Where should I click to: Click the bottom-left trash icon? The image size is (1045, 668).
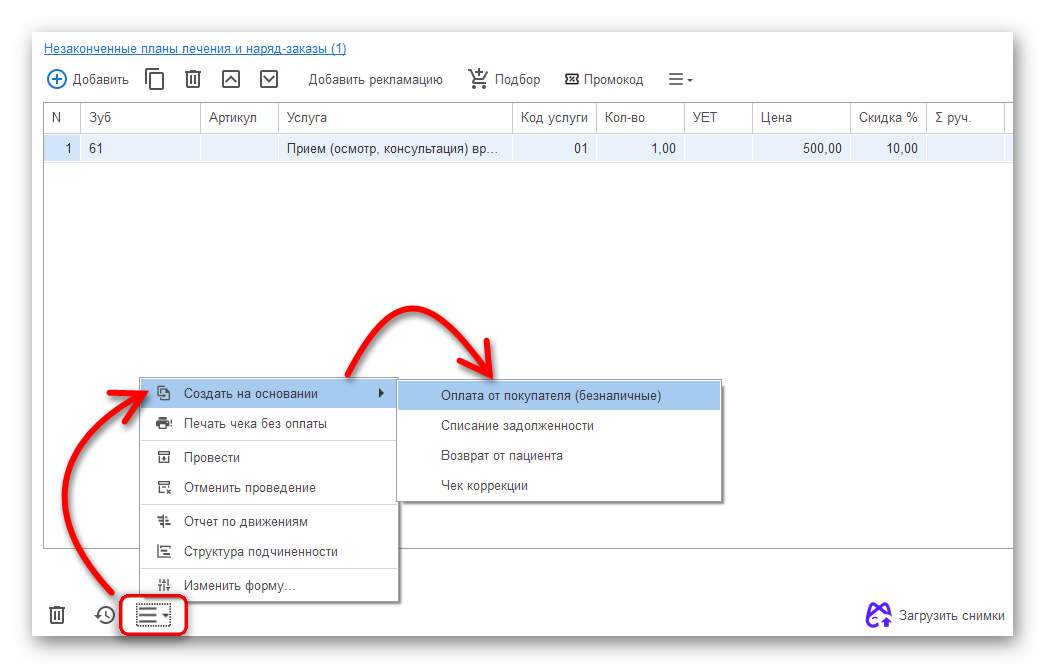click(x=57, y=615)
